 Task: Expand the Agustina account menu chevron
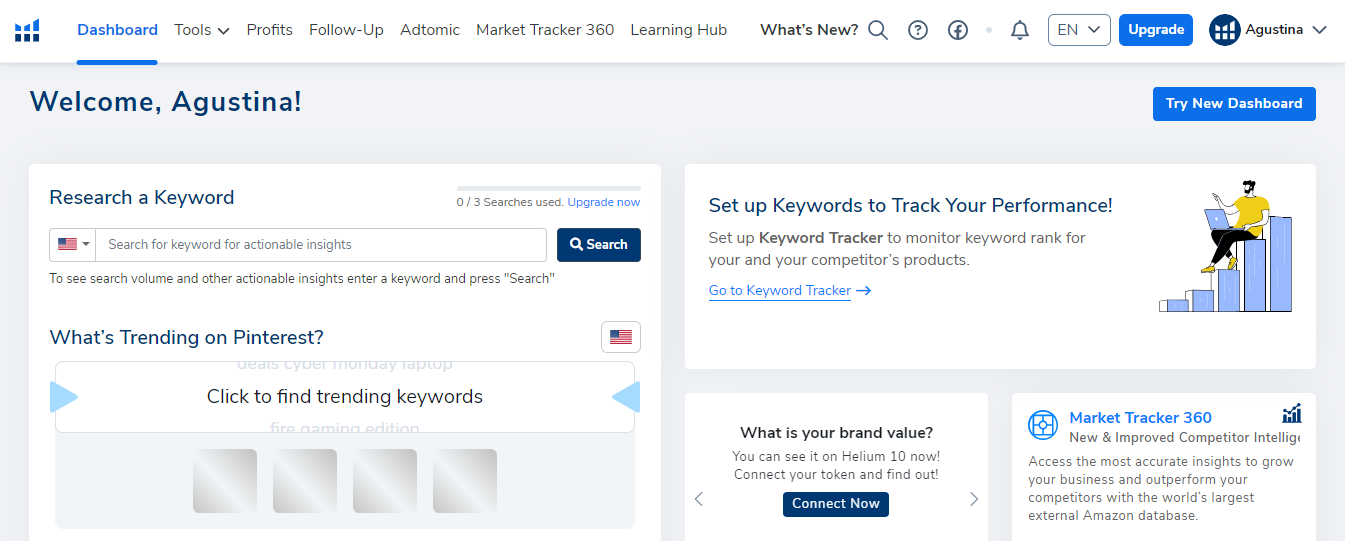click(1319, 30)
